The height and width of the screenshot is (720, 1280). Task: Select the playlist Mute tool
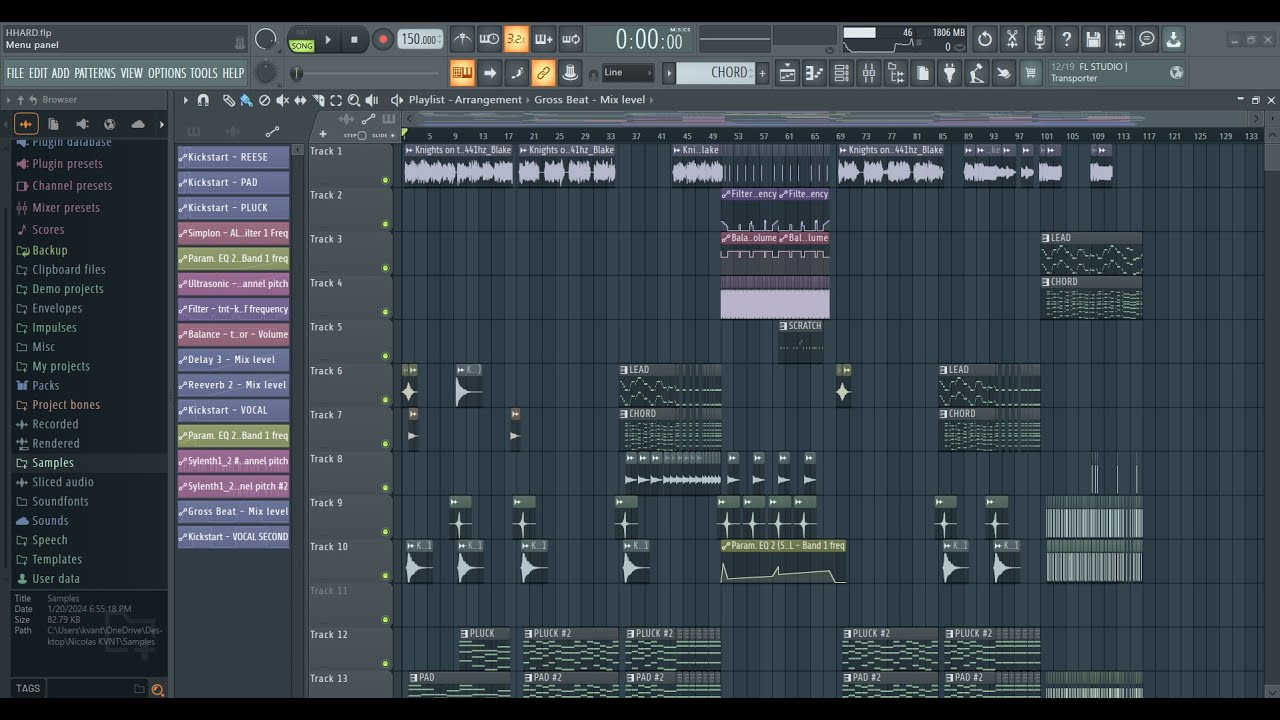[283, 100]
